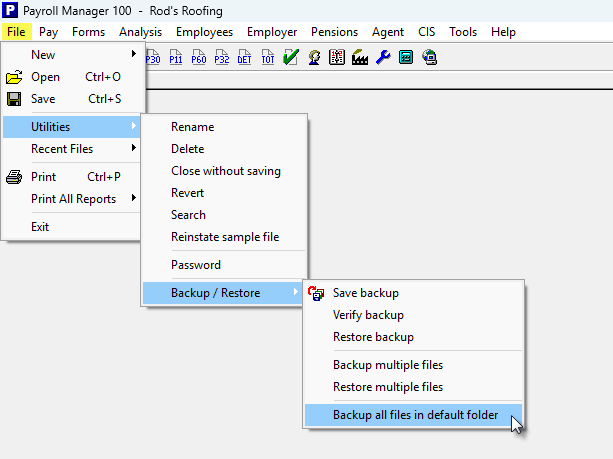
Task: Open the Employees menu
Action: click(x=204, y=32)
